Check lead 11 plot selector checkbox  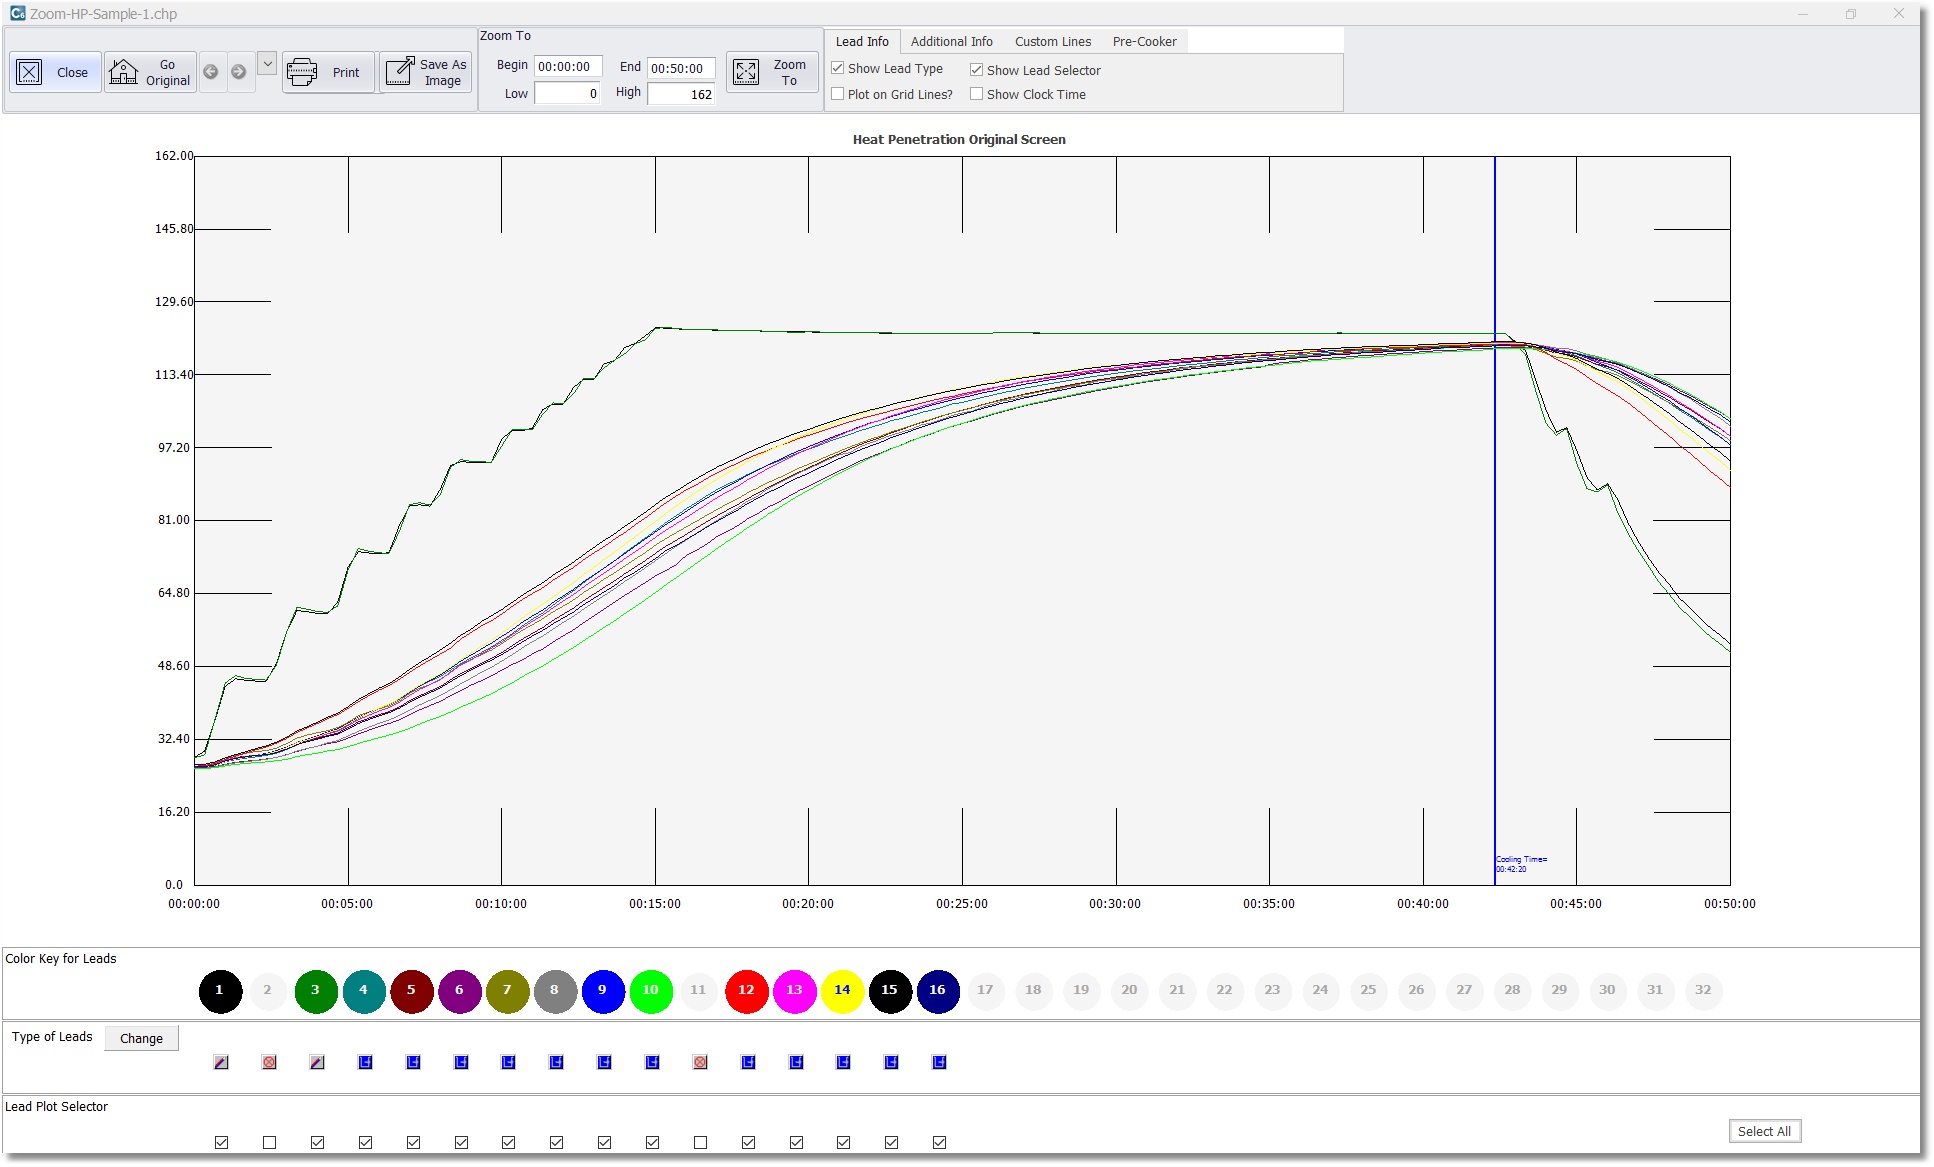(700, 1142)
